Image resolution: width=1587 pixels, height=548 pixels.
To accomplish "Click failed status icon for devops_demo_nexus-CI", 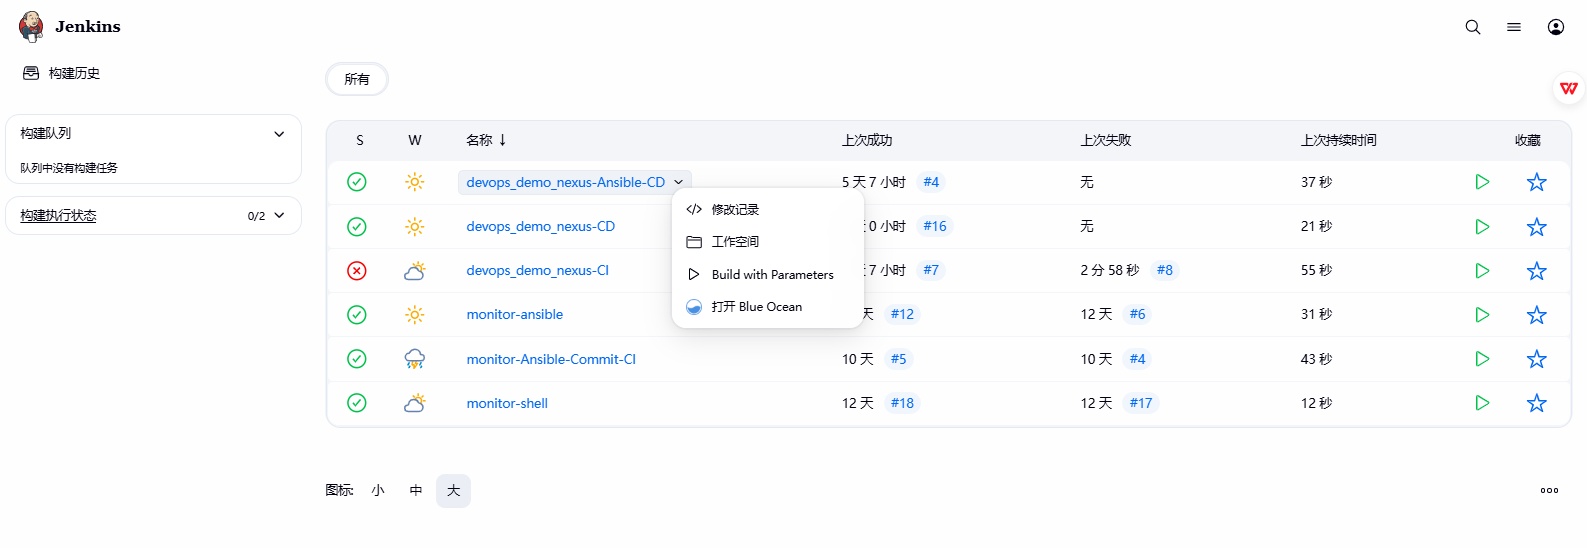I will (356, 271).
